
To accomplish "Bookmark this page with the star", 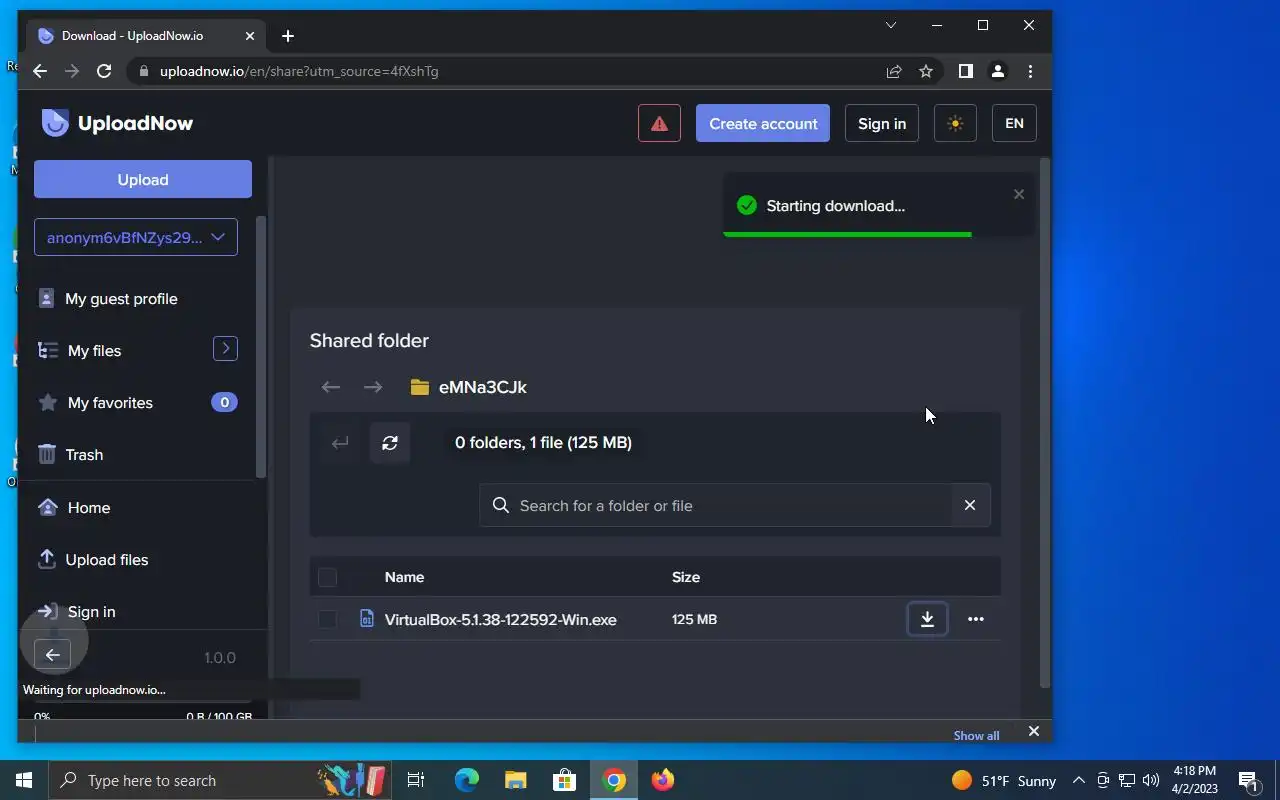I will coord(926,71).
